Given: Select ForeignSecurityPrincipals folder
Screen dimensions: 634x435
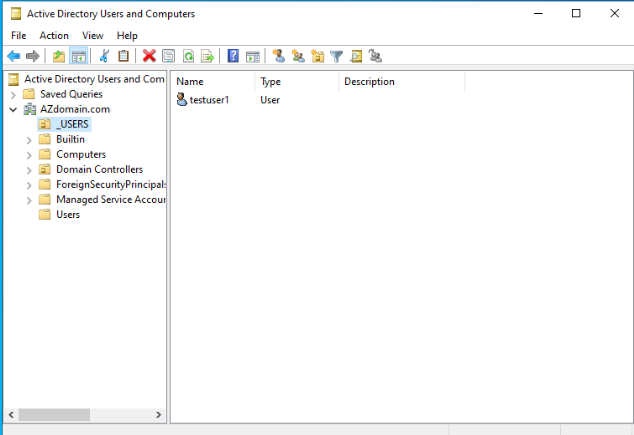Looking at the screenshot, I should pos(111,184).
